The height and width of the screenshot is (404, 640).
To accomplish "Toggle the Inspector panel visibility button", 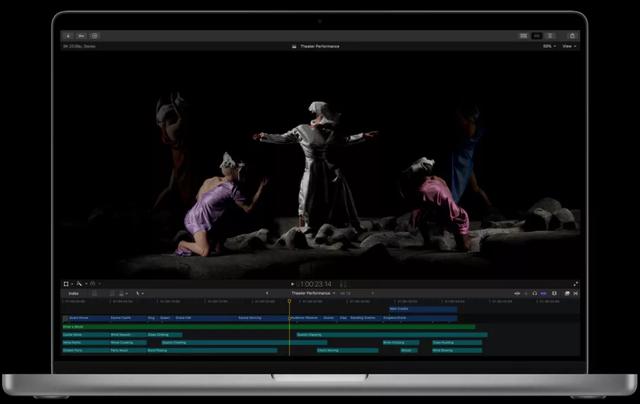I will (550, 36).
